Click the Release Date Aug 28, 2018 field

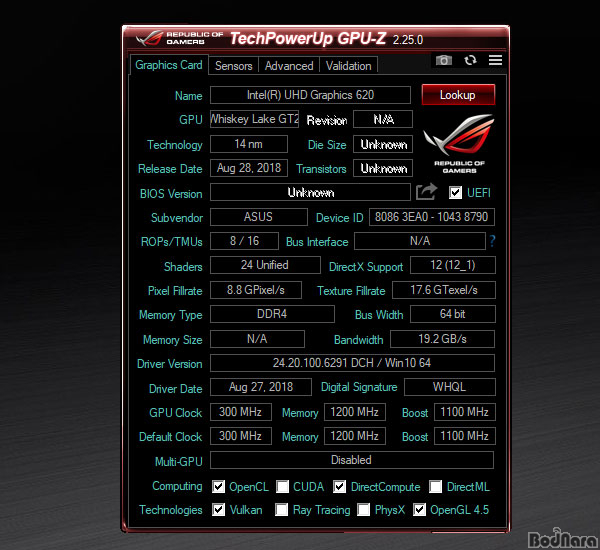pos(249,168)
